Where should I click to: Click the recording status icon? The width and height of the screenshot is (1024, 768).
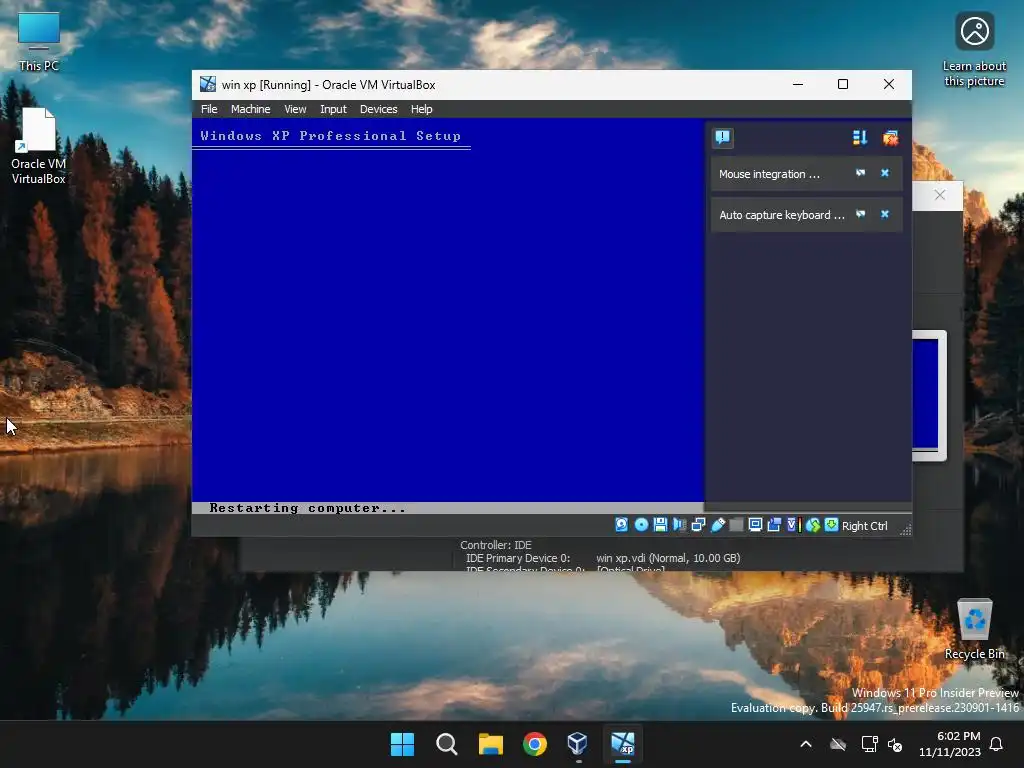(774, 525)
